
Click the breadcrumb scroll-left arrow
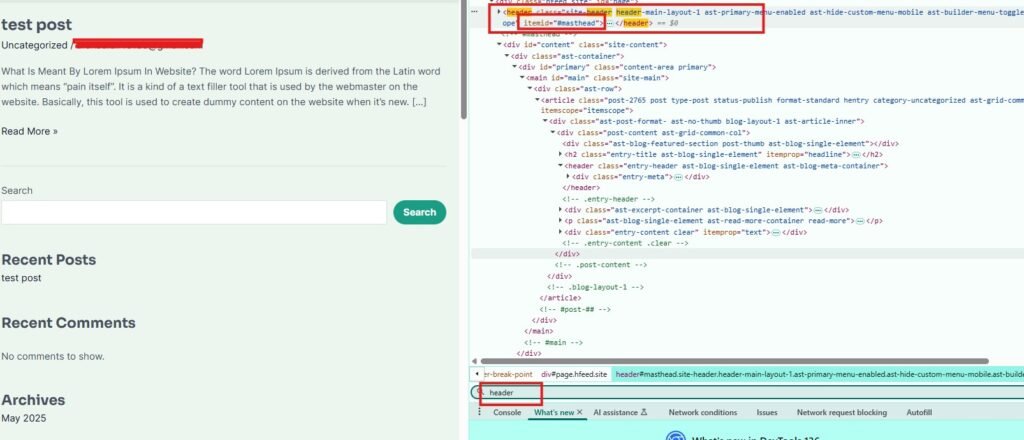pyautogui.click(x=475, y=374)
